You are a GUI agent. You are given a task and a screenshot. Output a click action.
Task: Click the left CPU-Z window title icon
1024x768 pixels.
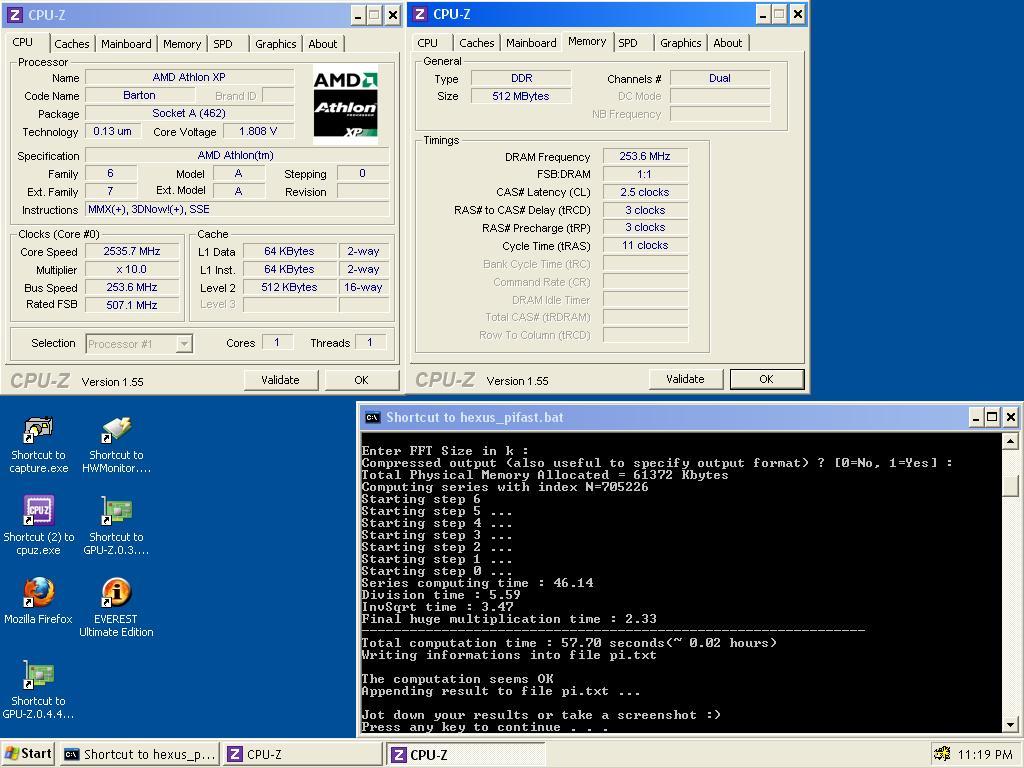click(14, 15)
